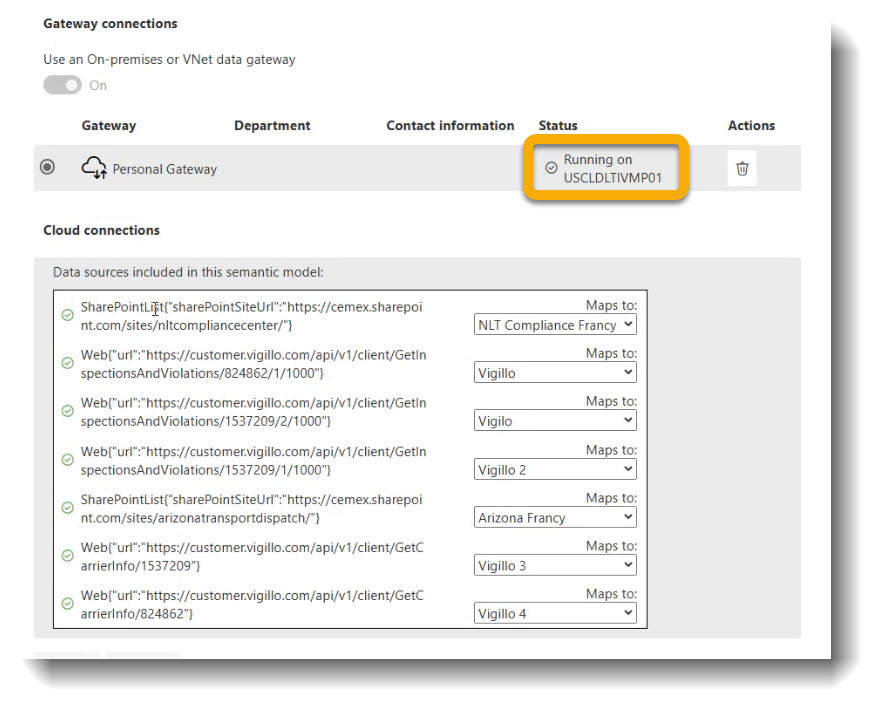Click the nltcompliancecenter SharePointList source text
883x711 pixels.
pyautogui.click(x=251, y=316)
